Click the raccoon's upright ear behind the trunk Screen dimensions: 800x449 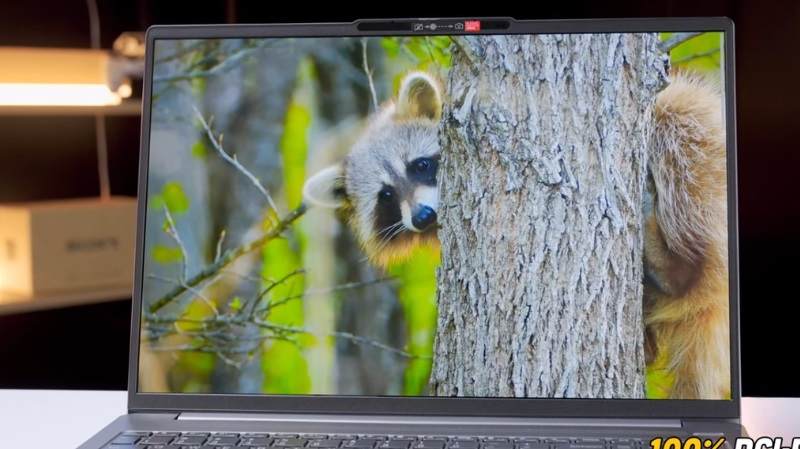420,97
